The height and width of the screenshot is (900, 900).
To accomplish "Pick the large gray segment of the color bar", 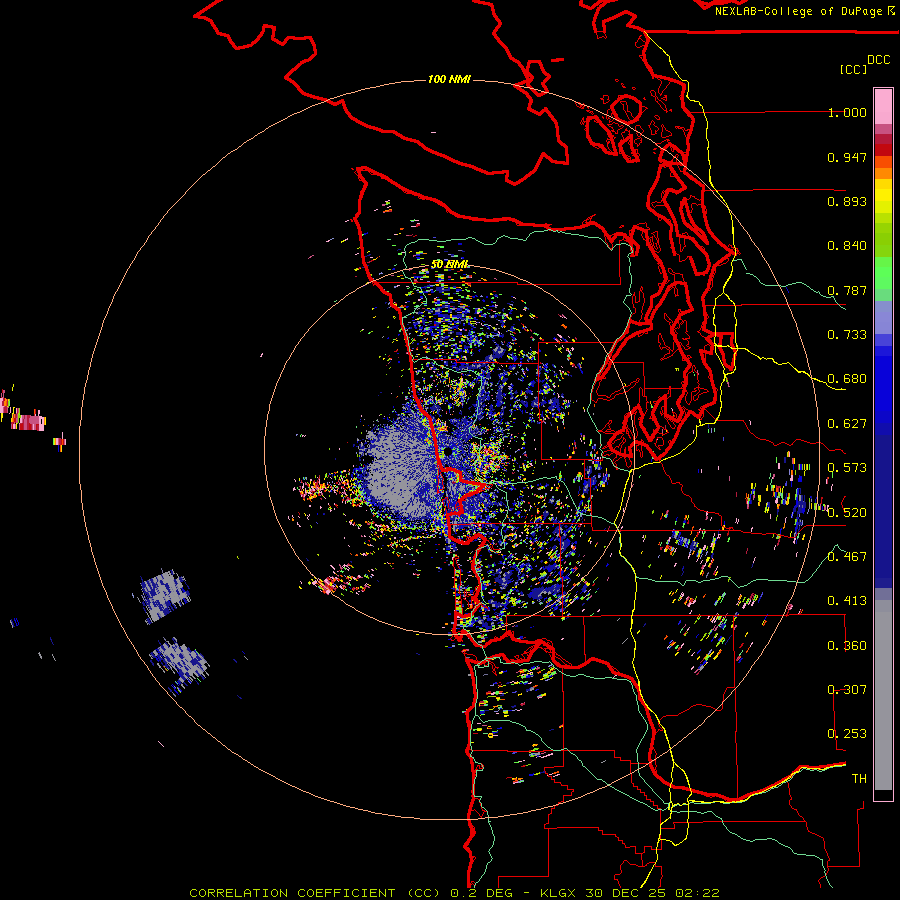I will pyautogui.click(x=883, y=695).
